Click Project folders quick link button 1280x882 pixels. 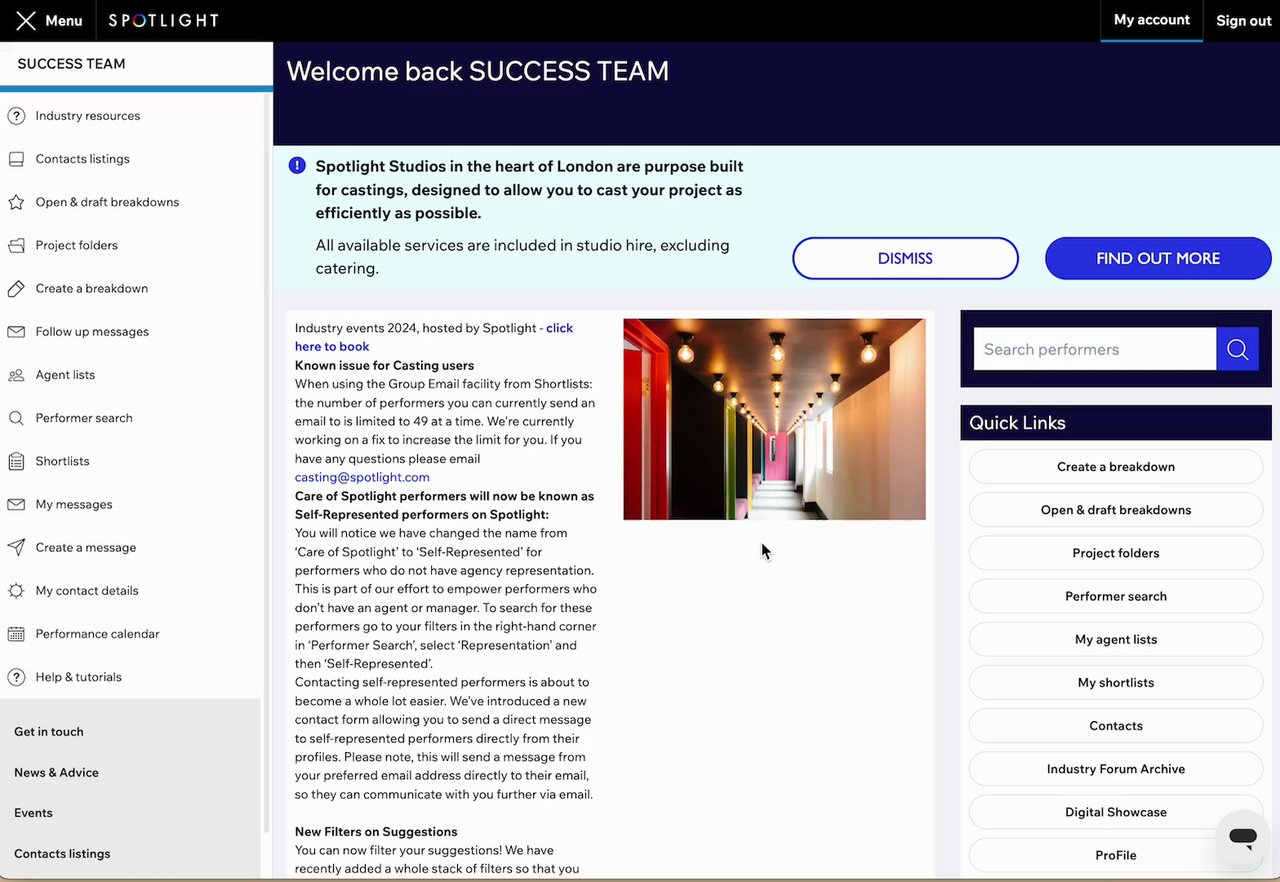click(x=1116, y=553)
